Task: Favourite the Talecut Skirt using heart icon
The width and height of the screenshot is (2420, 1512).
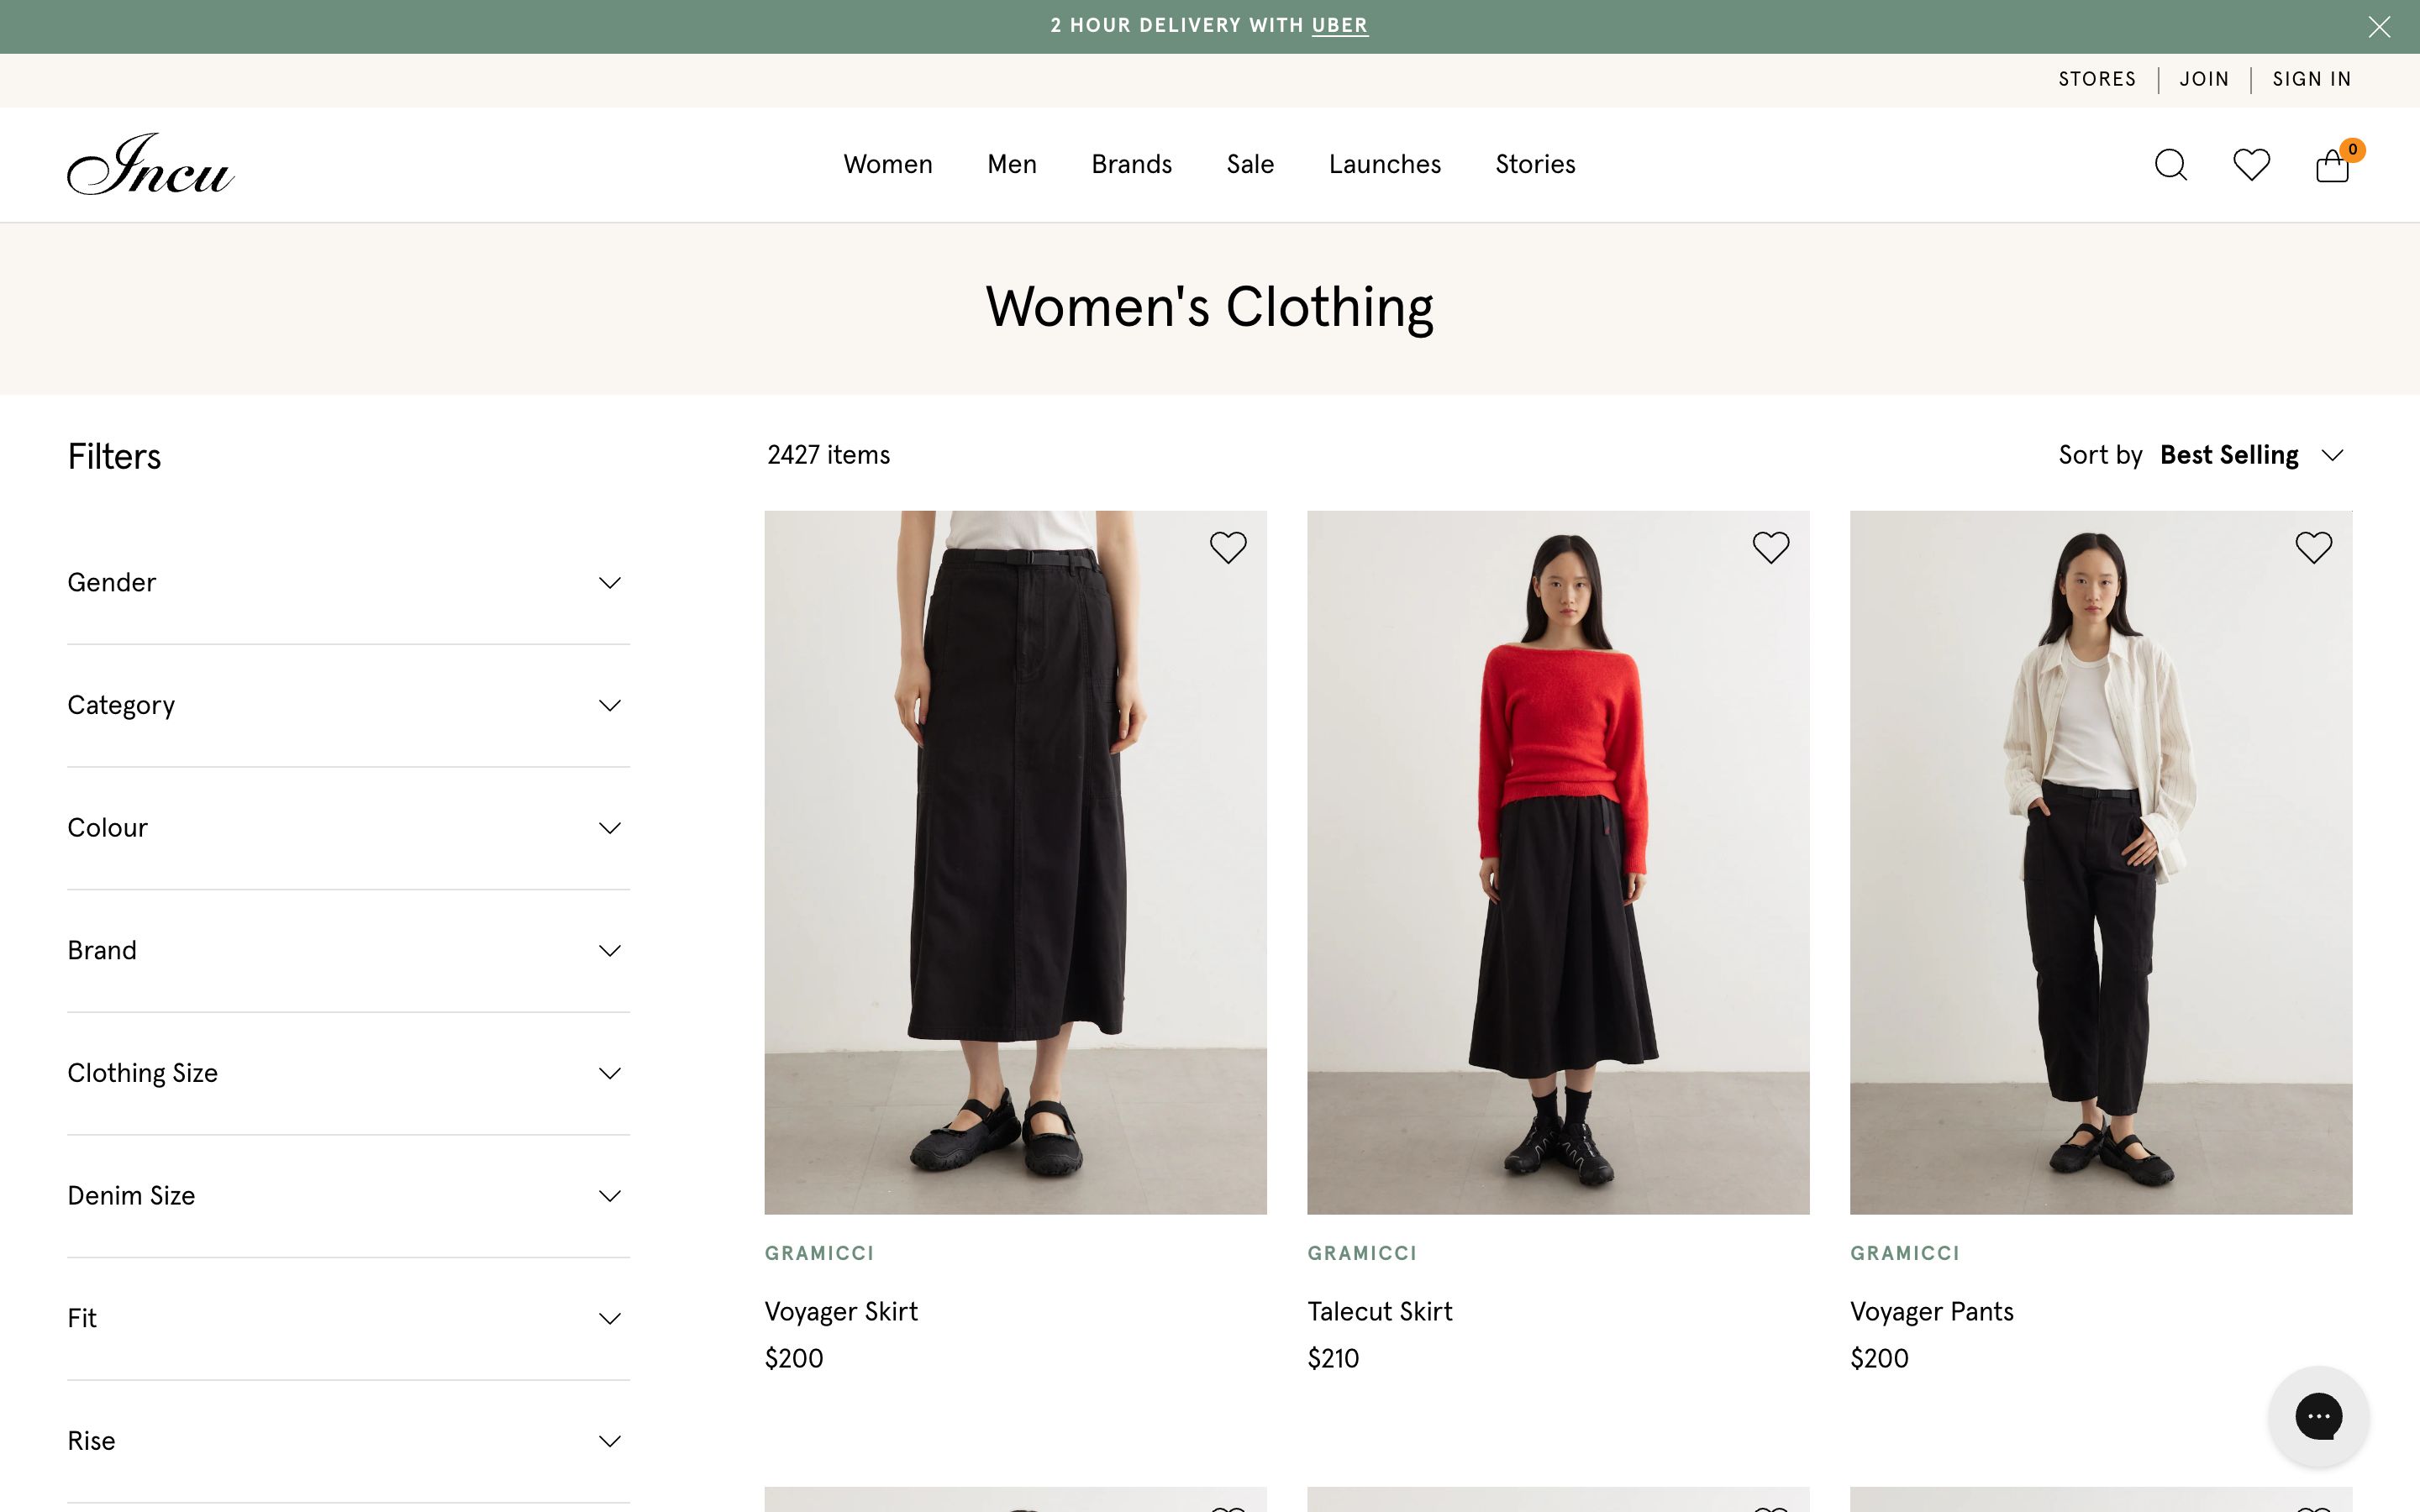Action: click(x=1770, y=546)
